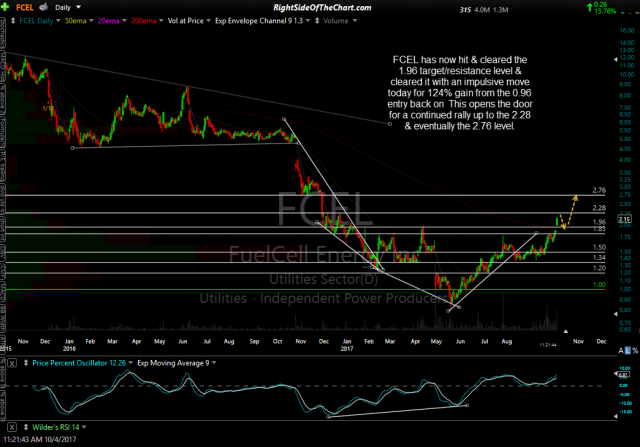Close the Price Percent Oscillator panel with X
The image size is (640, 447).
coord(12,363)
